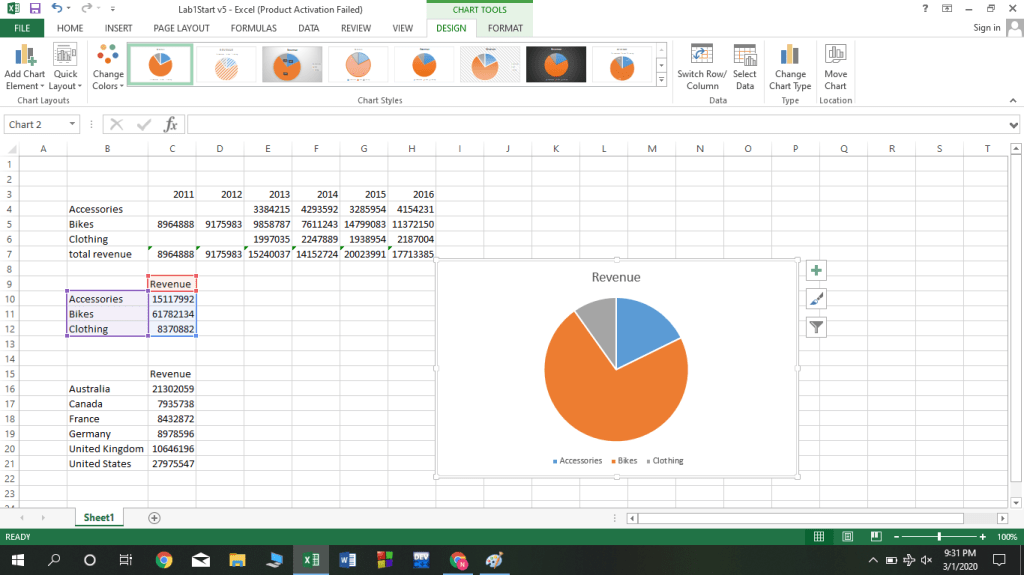Save workbook using Quick Access icon
The height and width of the screenshot is (575, 1024).
35,9
